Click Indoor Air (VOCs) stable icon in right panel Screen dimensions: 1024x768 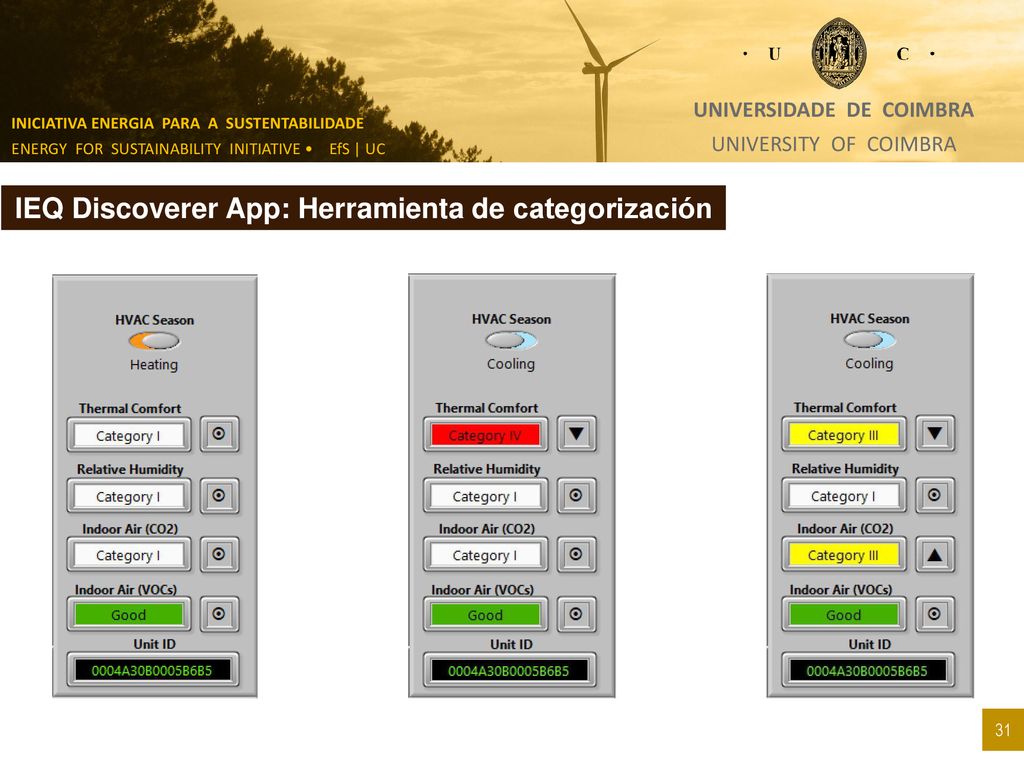click(x=935, y=614)
